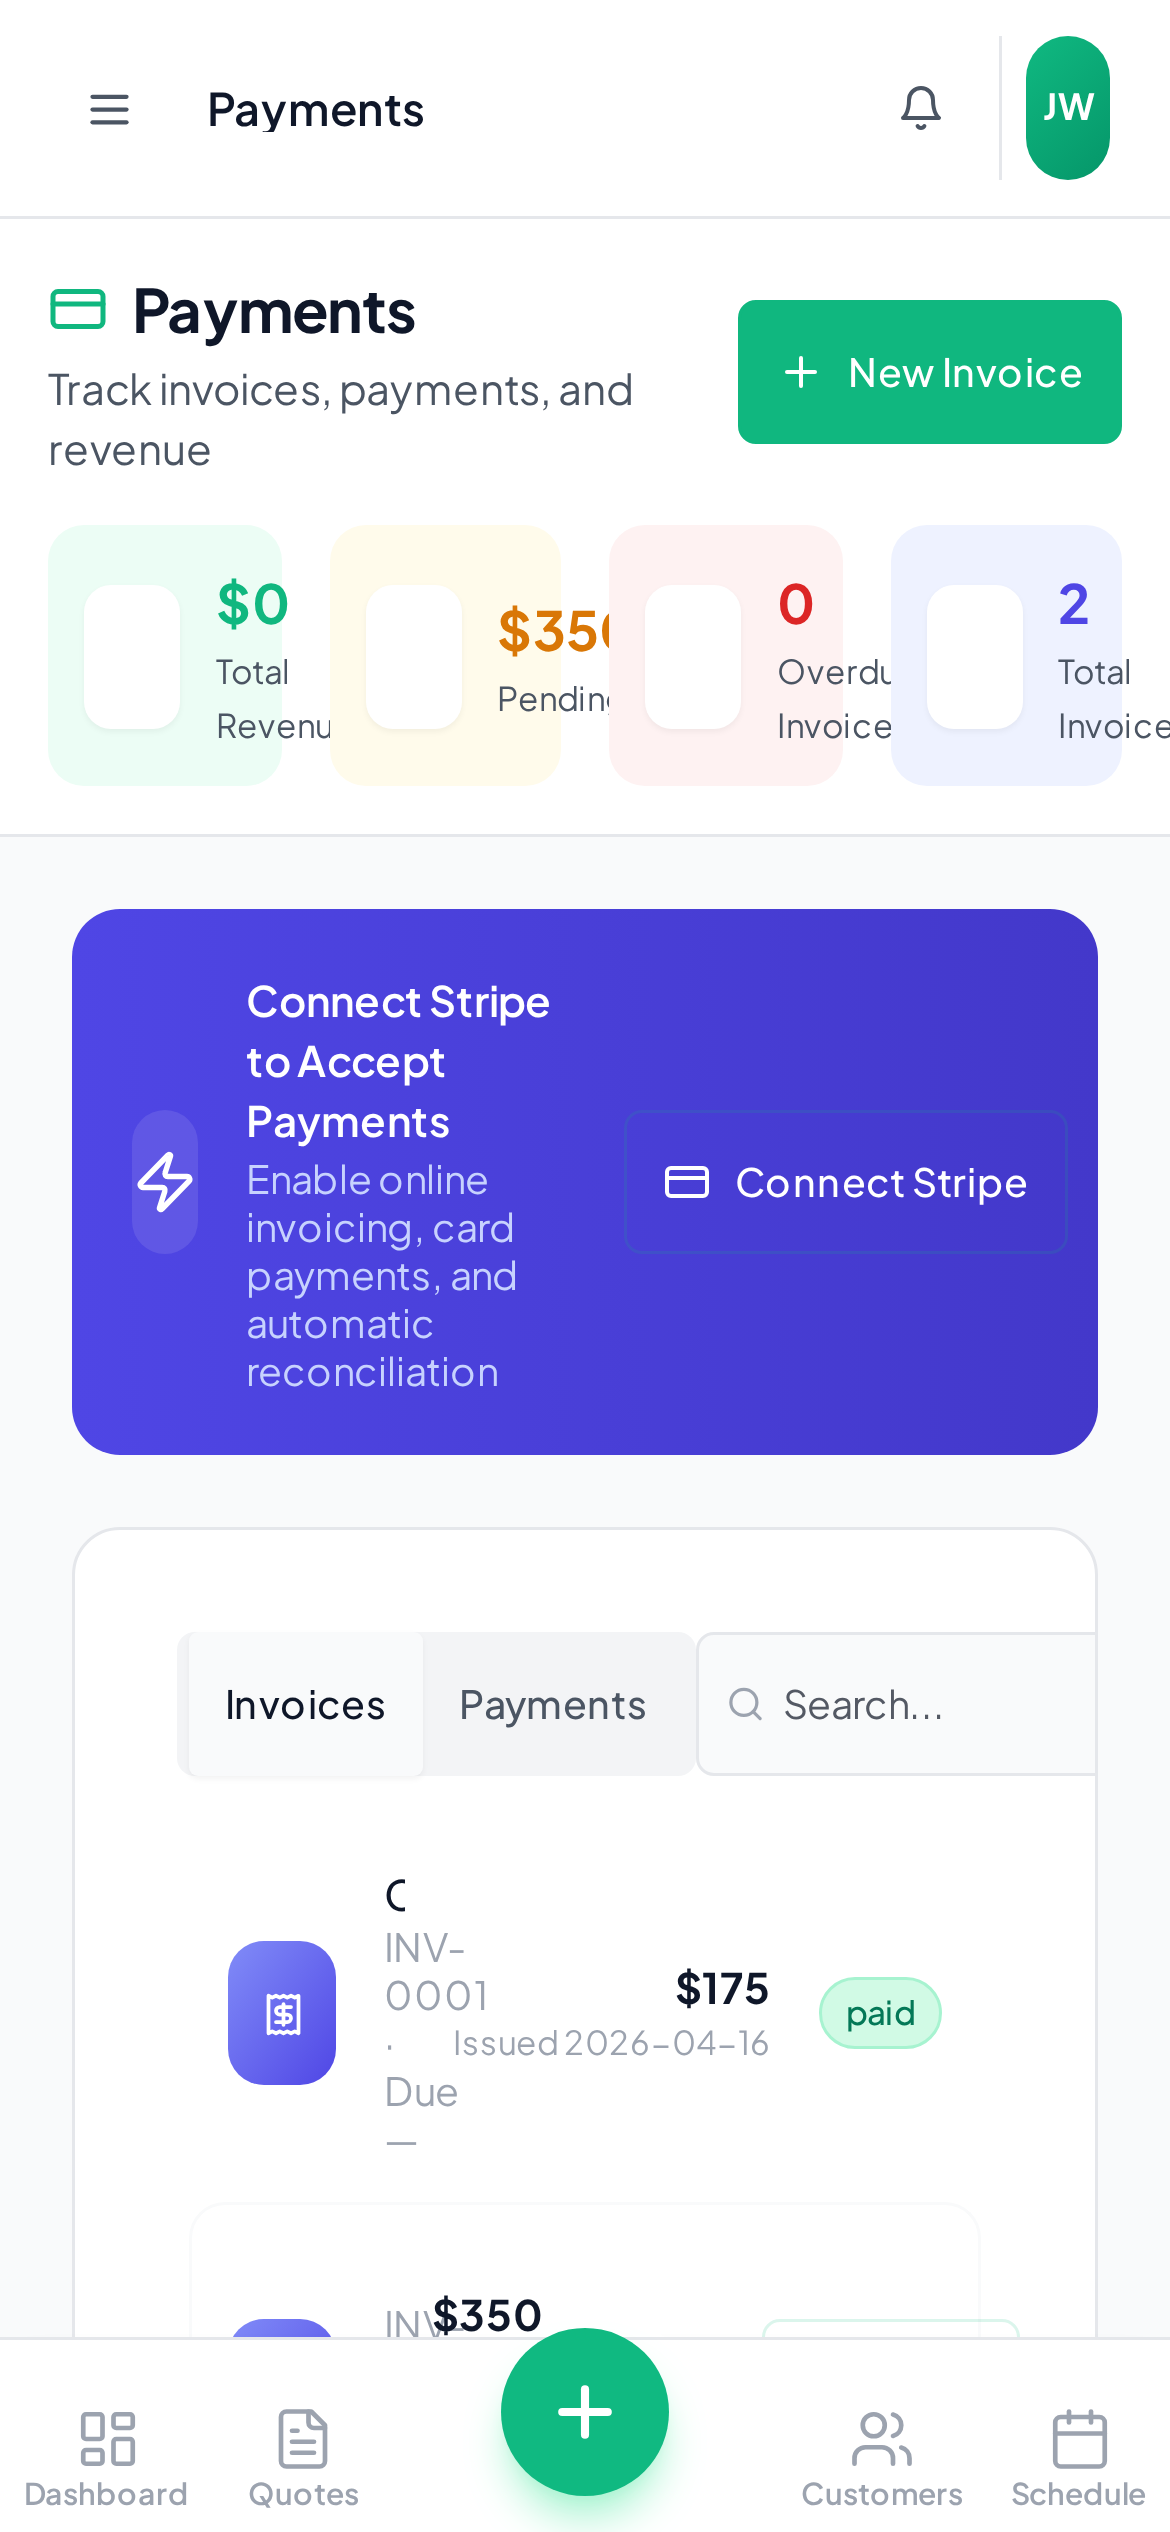
Task: Click the lightning bolt icon in Stripe banner
Action: point(166,1182)
